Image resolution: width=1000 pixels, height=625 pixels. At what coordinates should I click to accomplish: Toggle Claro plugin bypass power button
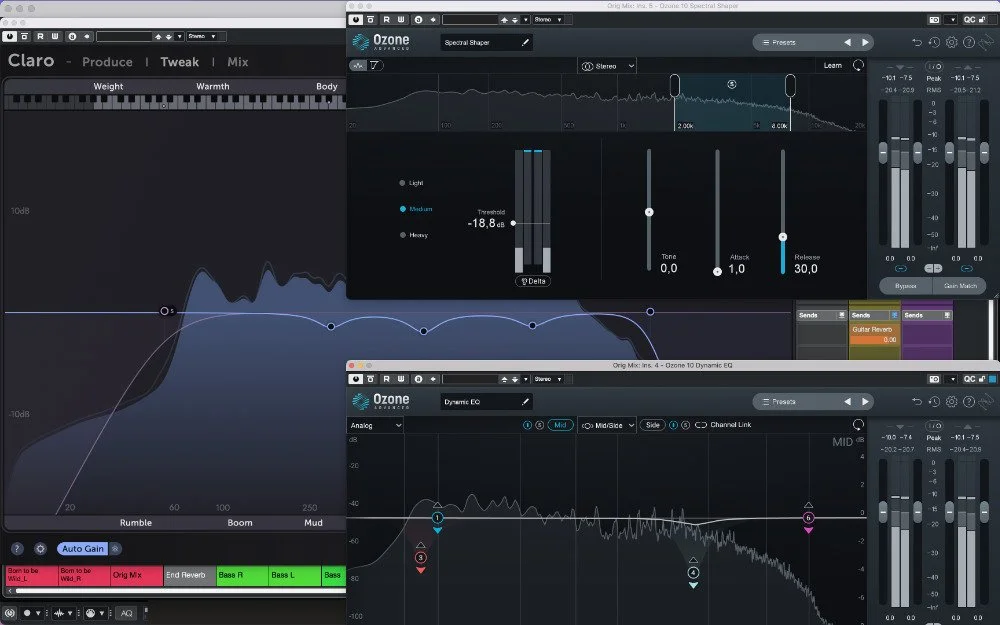click(10, 36)
